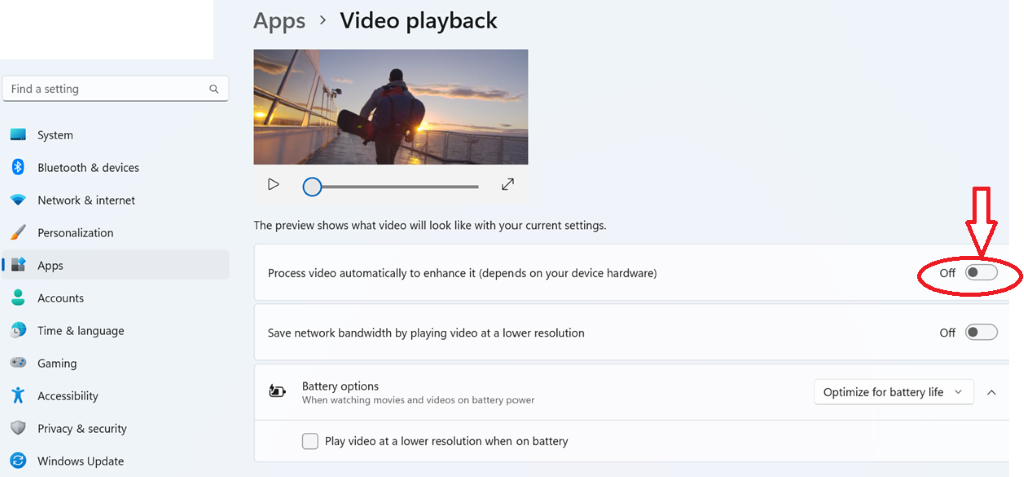Collapse the Battery options section
The height and width of the screenshot is (477, 1024).
(991, 392)
